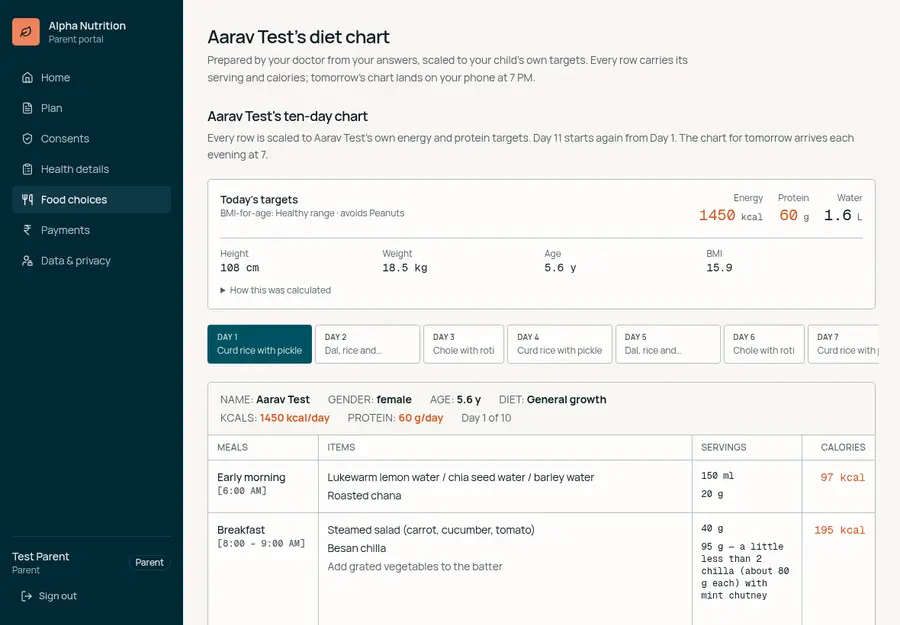Switch to Day 5 Dal, rice tab

pos(668,344)
